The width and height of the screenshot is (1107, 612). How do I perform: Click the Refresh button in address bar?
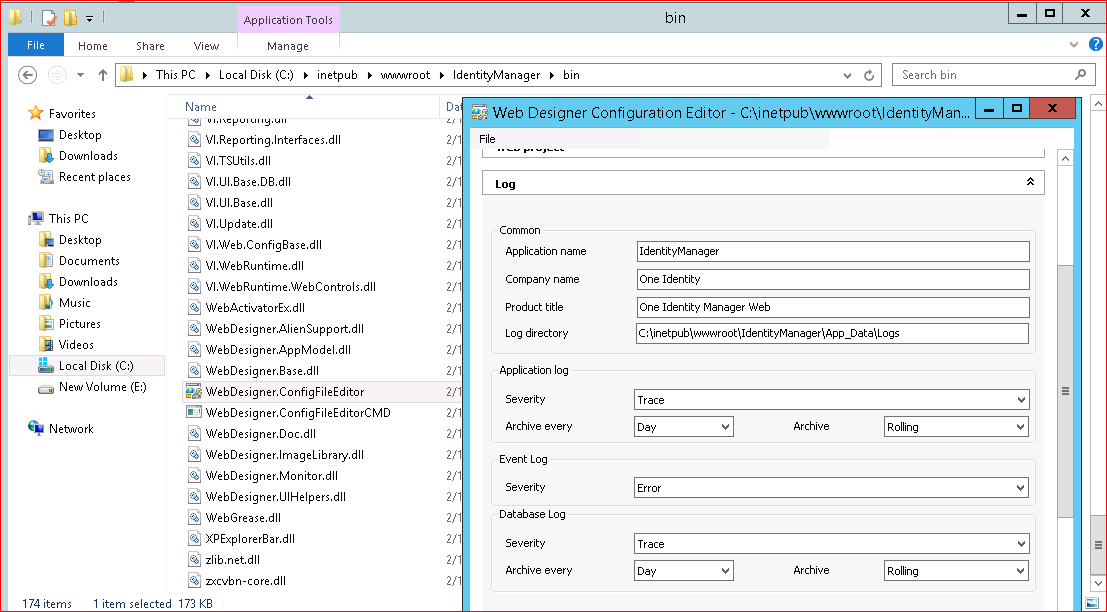pyautogui.click(x=869, y=75)
